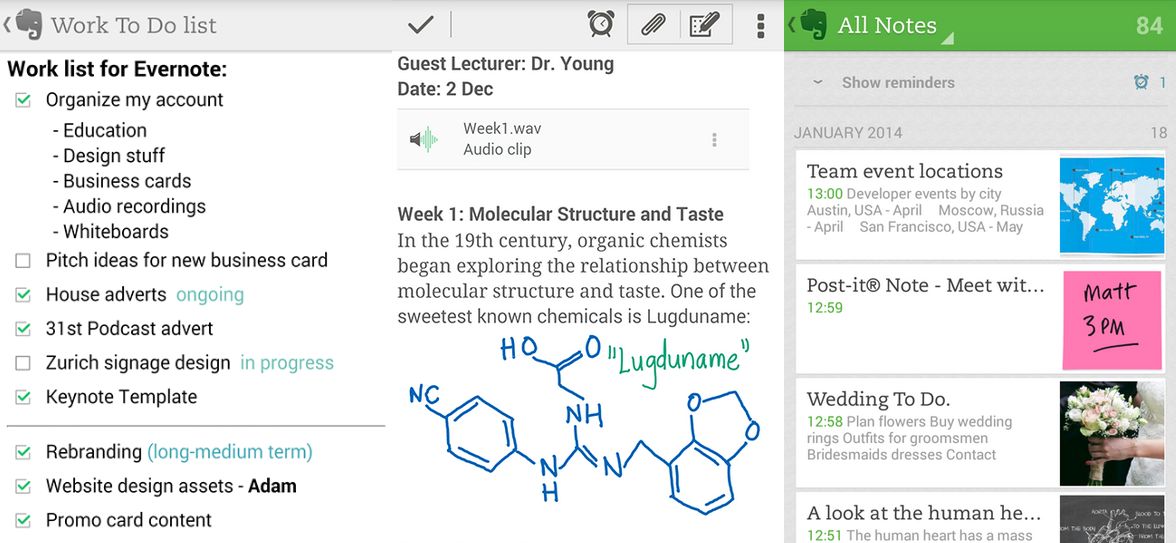
Task: Click the Evernote elephant icon in All Notes header
Action: point(814,25)
